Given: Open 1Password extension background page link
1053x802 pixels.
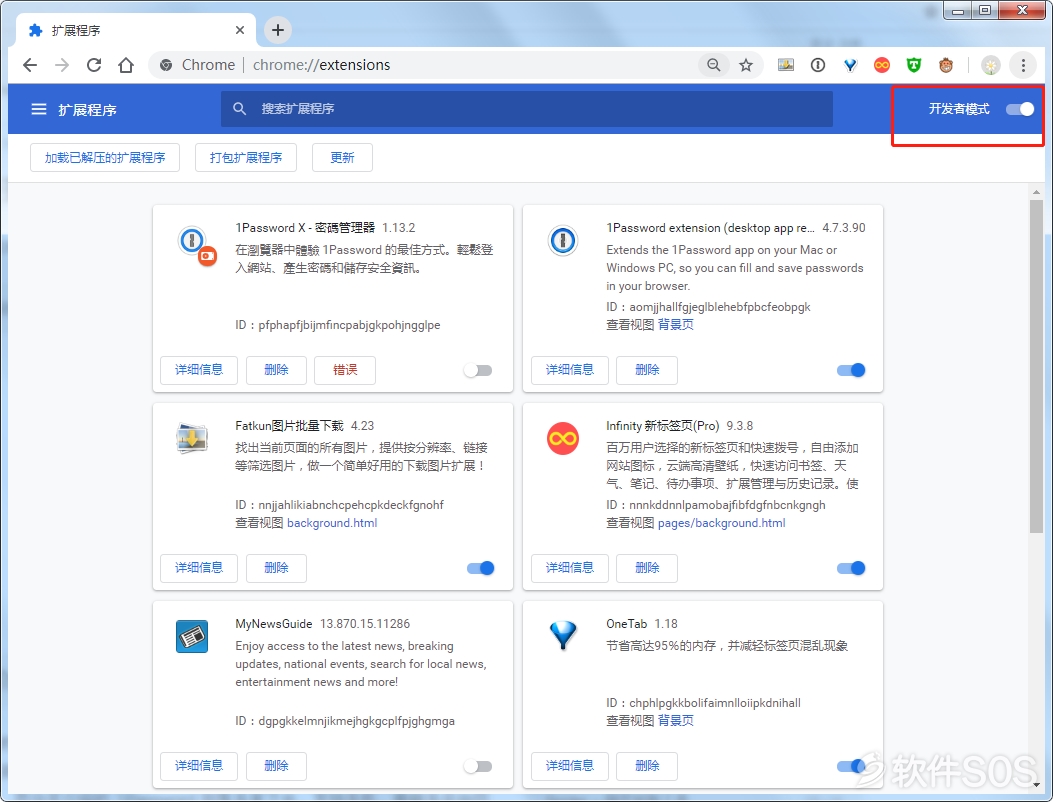Looking at the screenshot, I should pyautogui.click(x=676, y=325).
